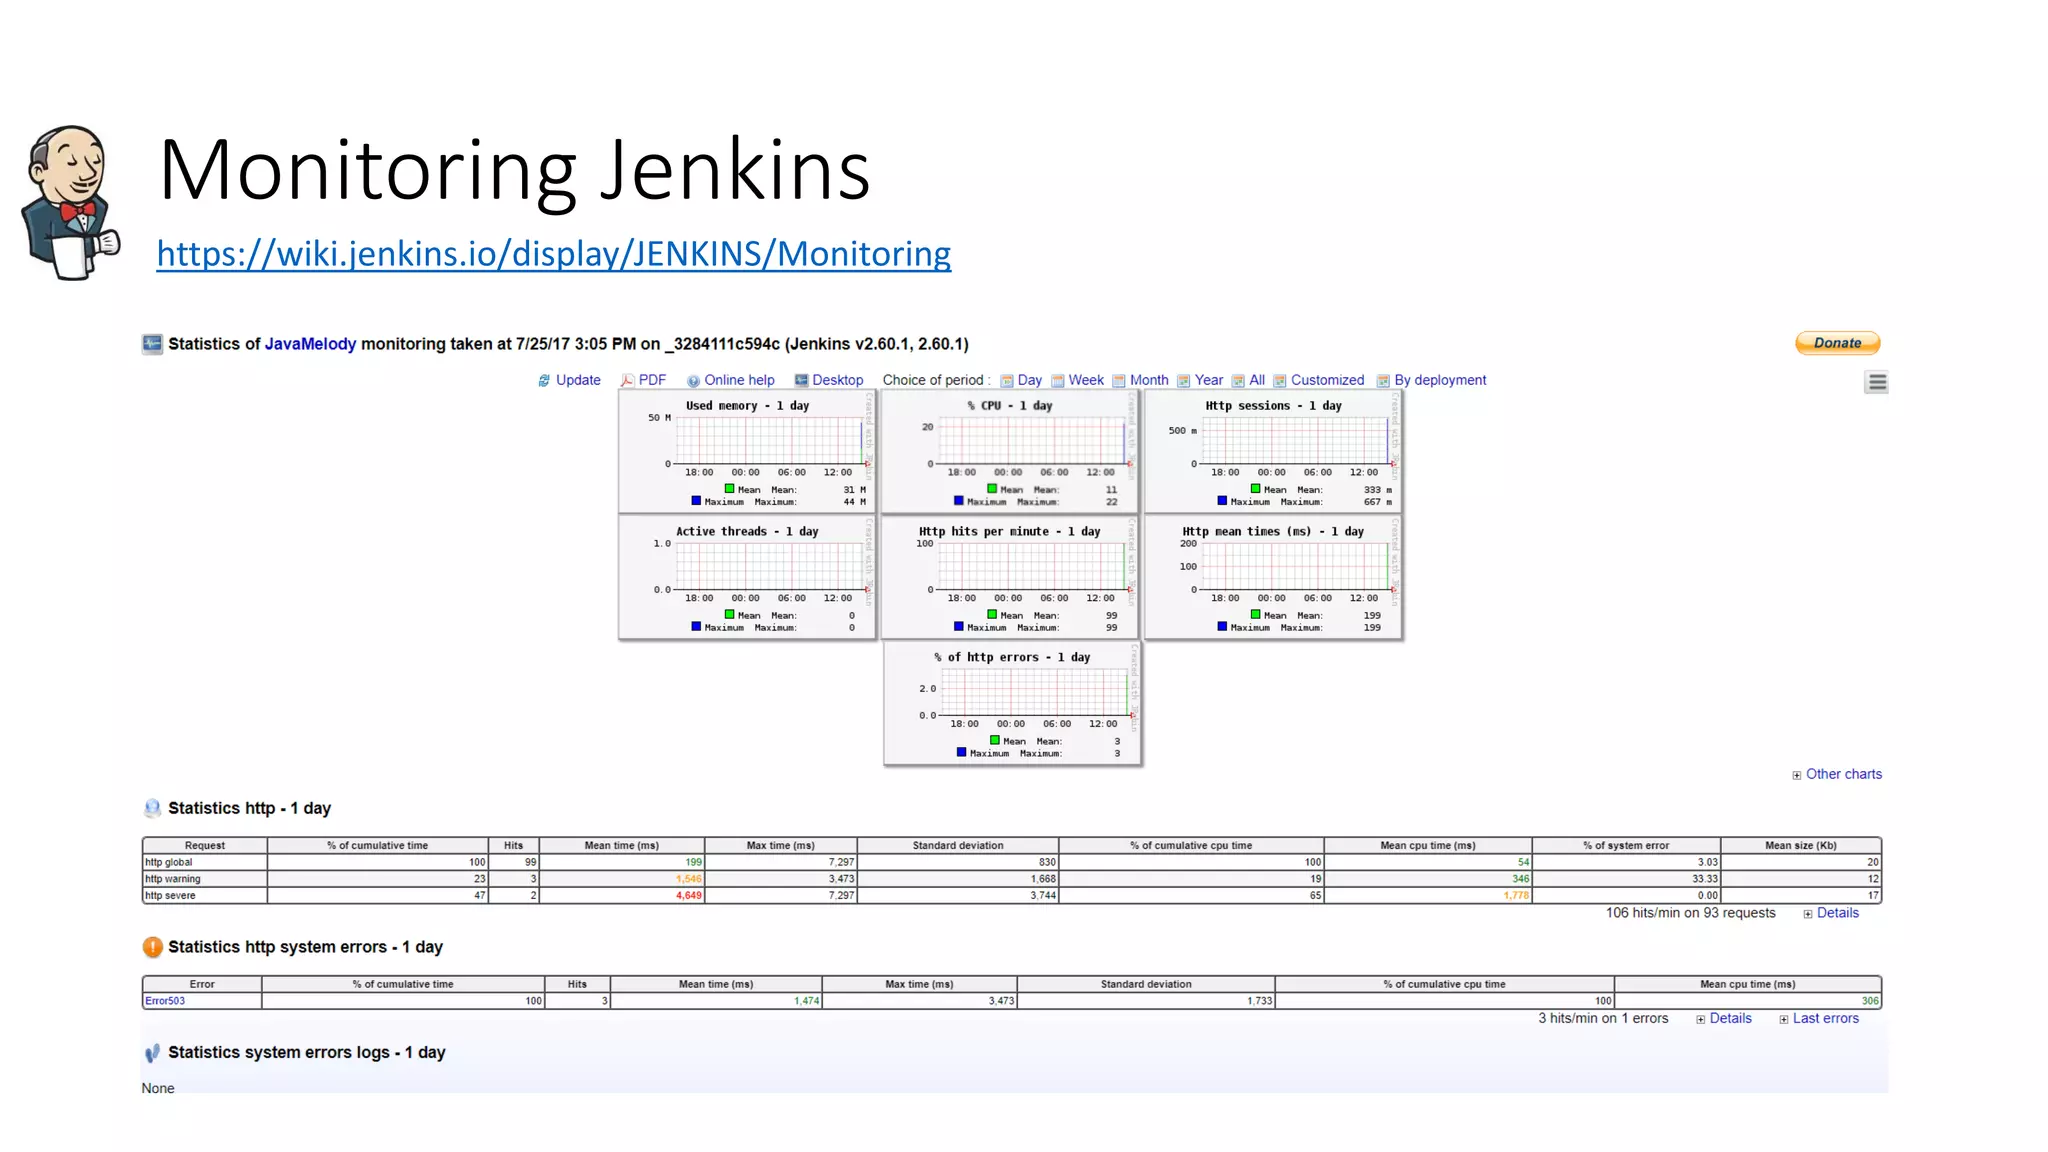This screenshot has height=1152, width=2048.
Task: Sort errors table by Mean time (ms)
Action: coord(716,985)
